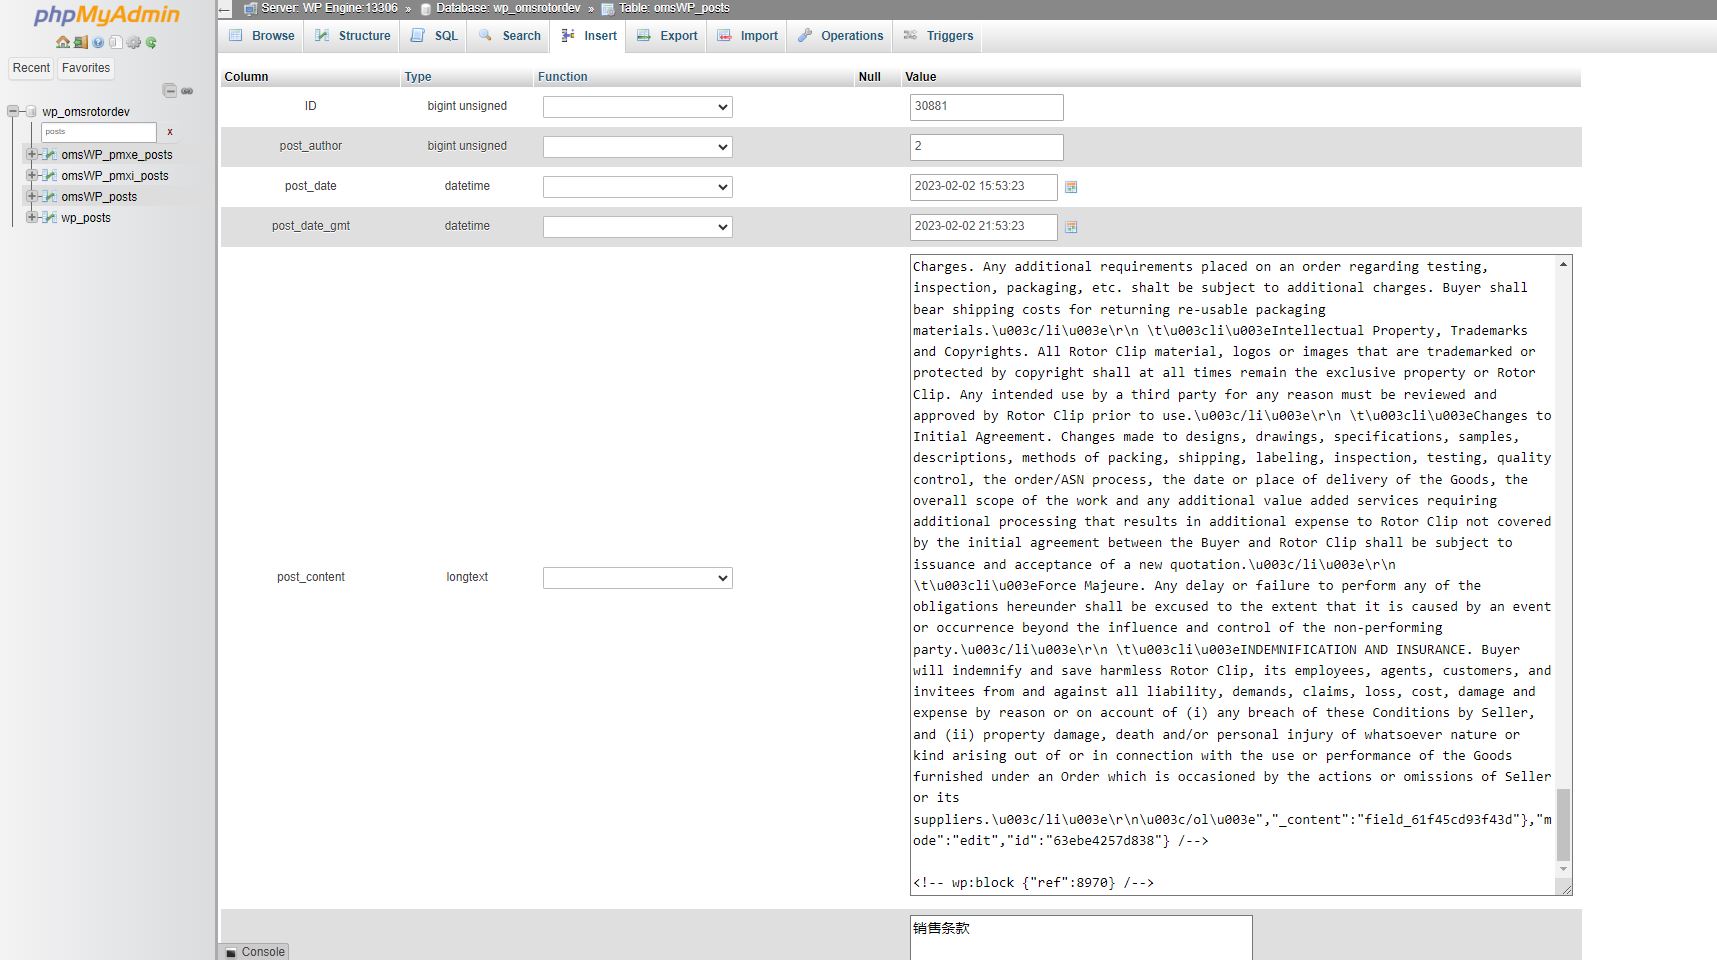The height and width of the screenshot is (960, 1717).
Task: Open the Search tab
Action: click(510, 36)
